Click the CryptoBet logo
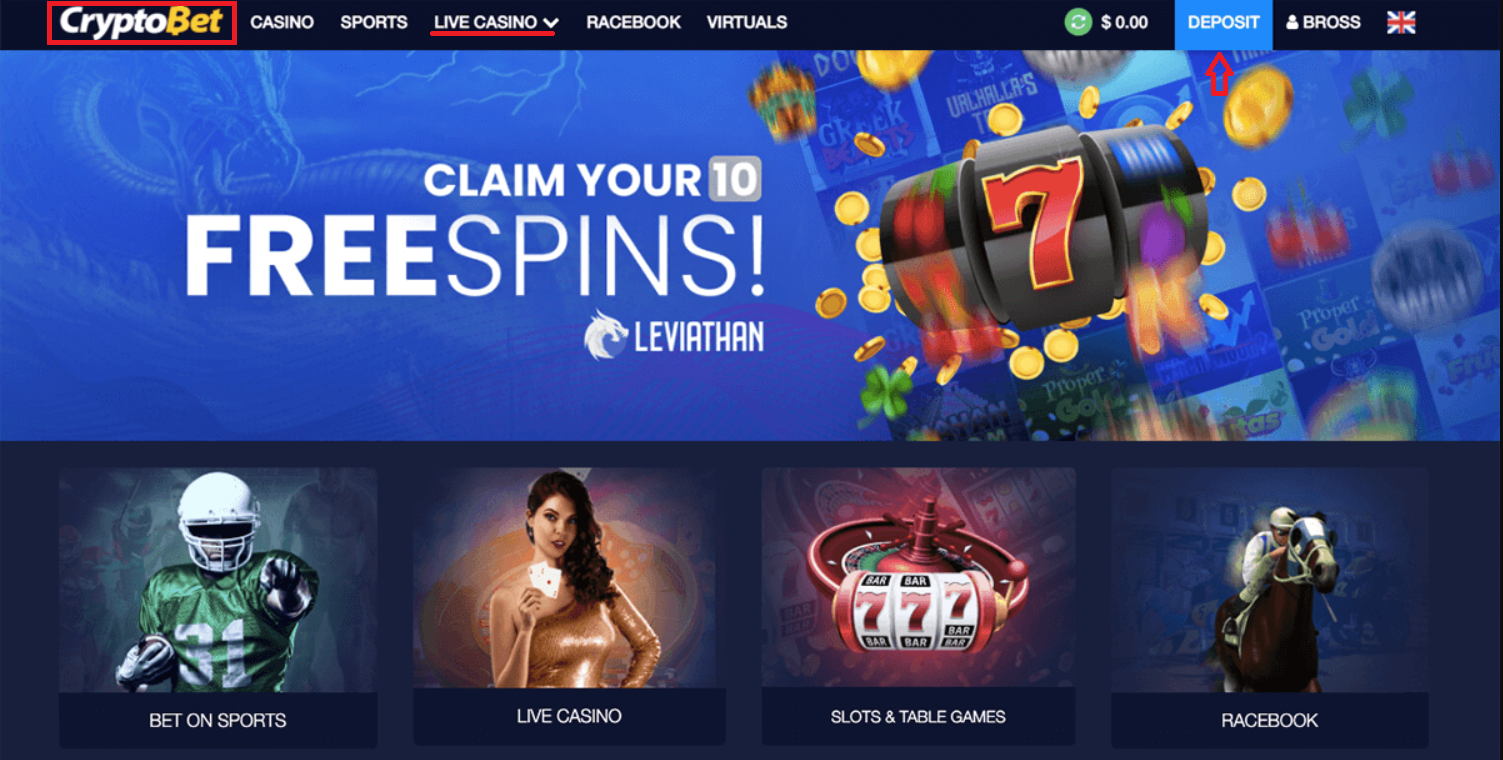Viewport: 1503px width, 760px height. pyautogui.click(x=141, y=22)
